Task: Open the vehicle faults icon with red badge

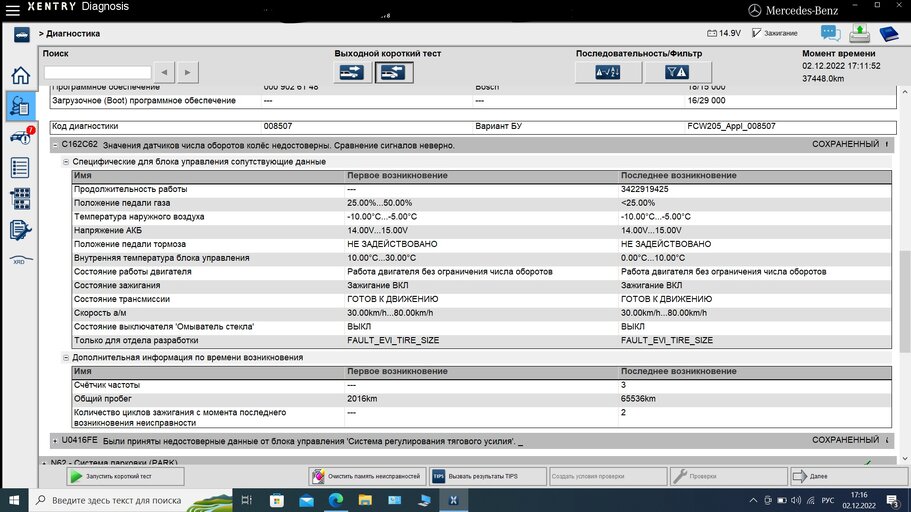Action: tap(22, 137)
